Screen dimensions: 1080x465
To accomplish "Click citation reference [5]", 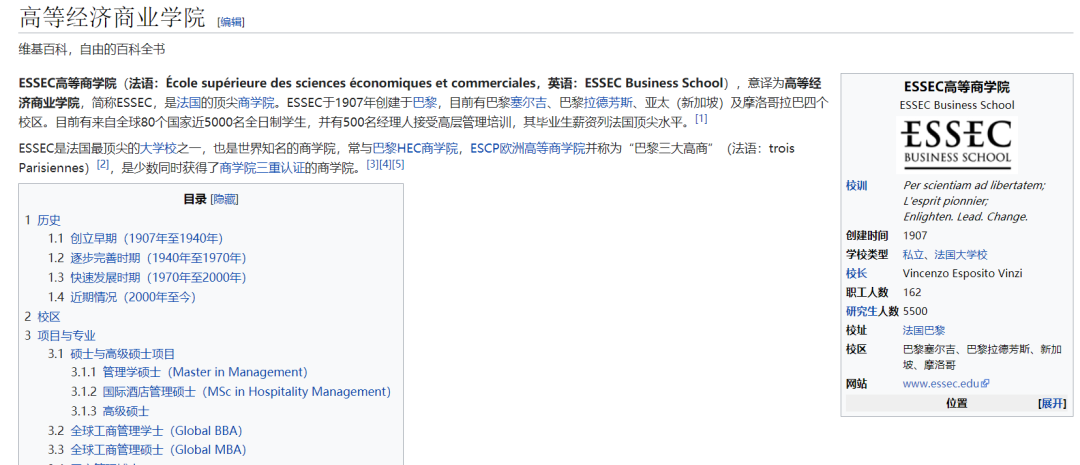I will point(397,164).
